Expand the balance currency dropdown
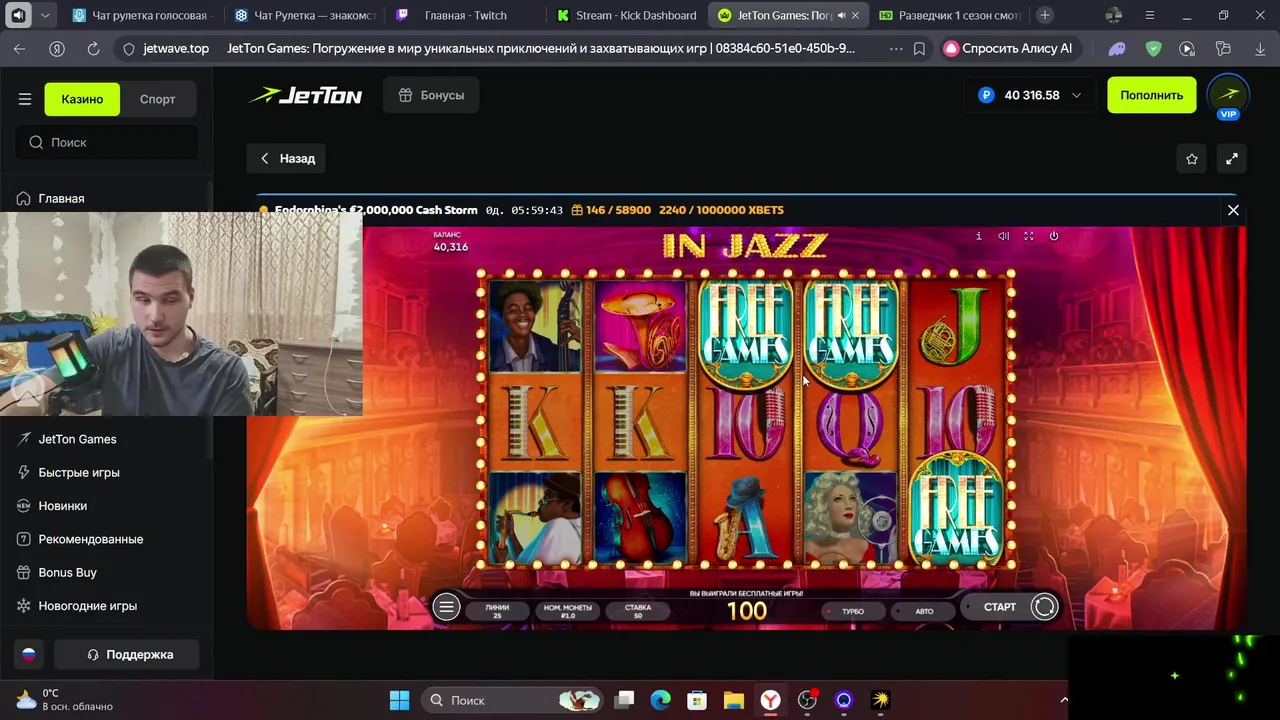Viewport: 1280px width, 720px height. coord(1076,95)
